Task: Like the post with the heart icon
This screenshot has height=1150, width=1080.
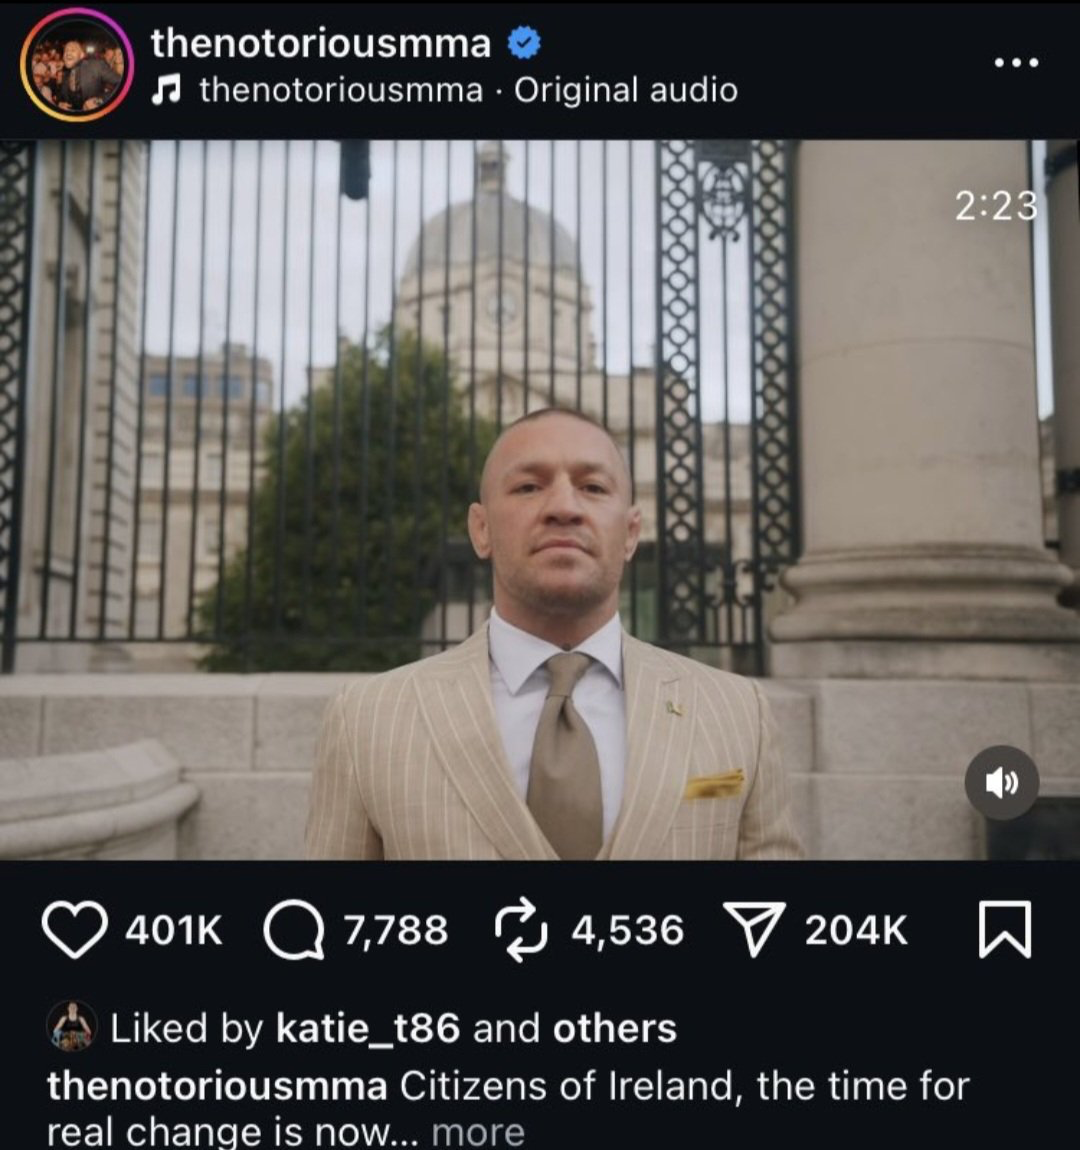Action: click(x=75, y=930)
